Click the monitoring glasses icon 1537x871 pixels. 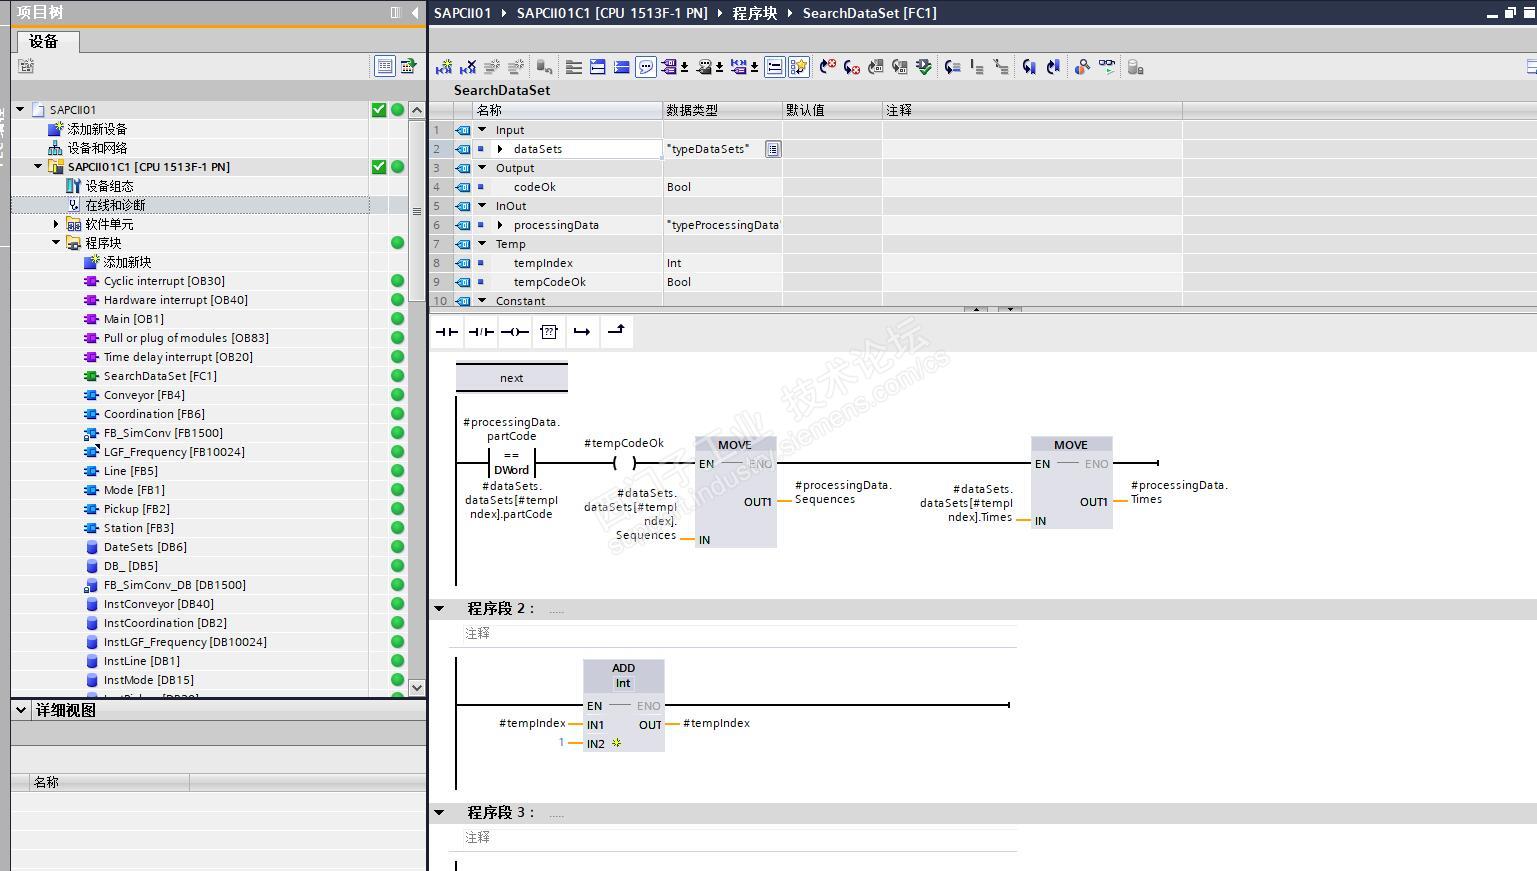click(1107, 67)
